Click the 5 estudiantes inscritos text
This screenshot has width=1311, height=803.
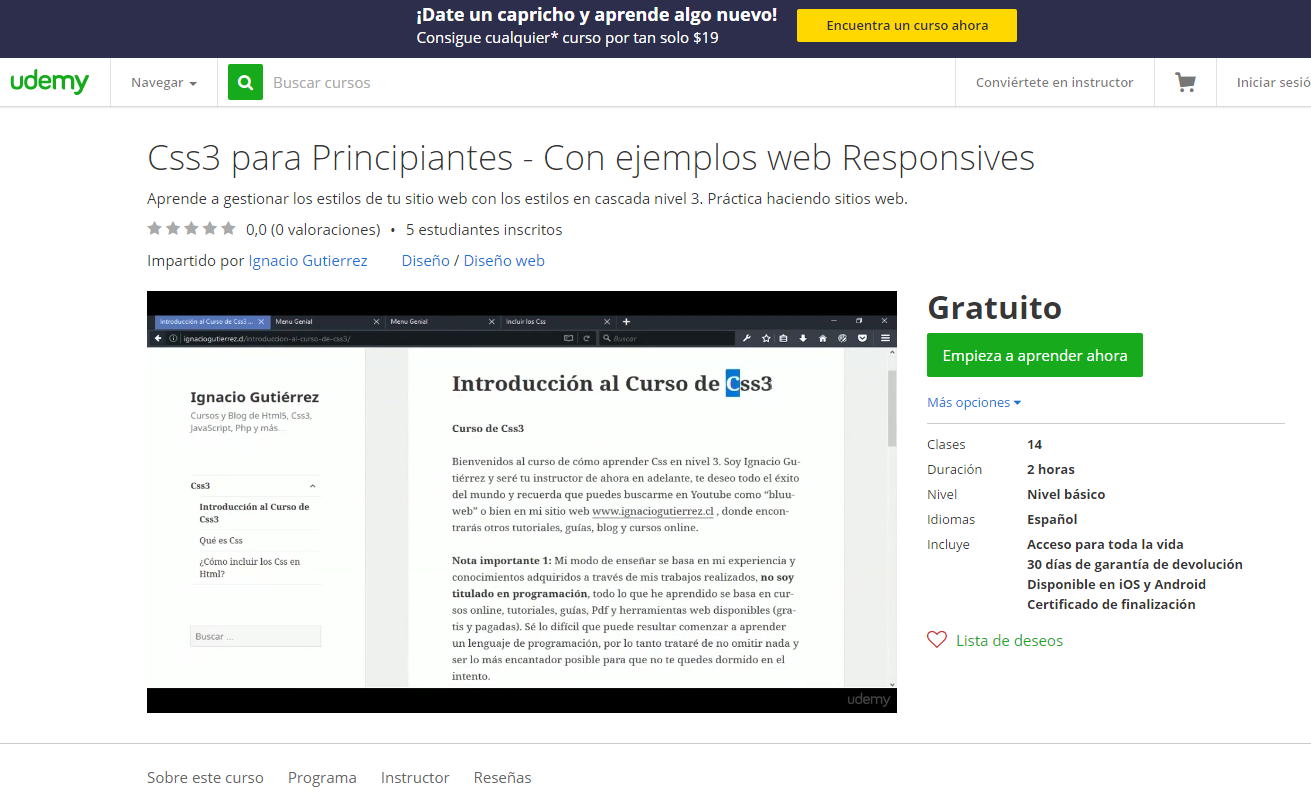(484, 229)
